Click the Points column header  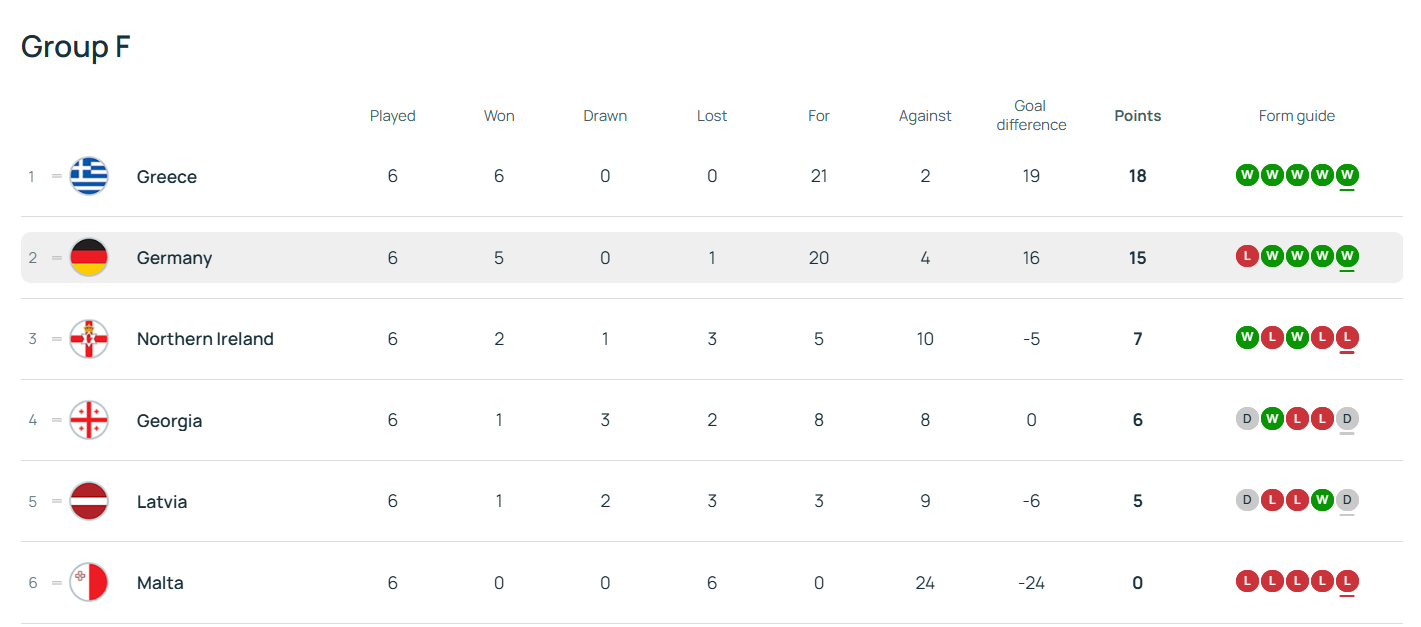(1137, 116)
